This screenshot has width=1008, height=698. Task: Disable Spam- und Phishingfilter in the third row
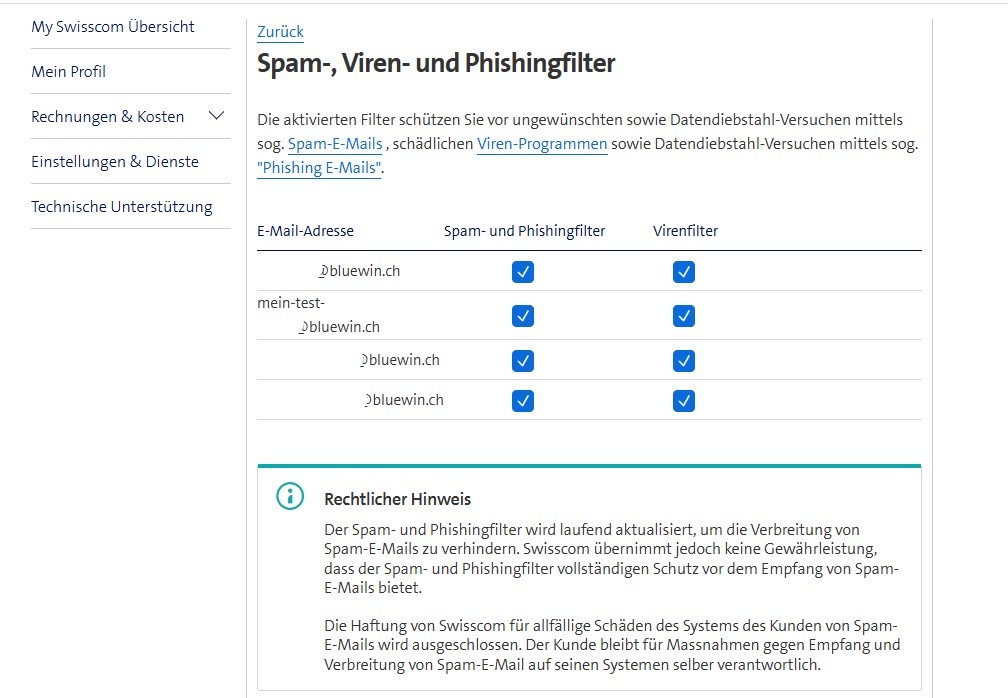(522, 360)
